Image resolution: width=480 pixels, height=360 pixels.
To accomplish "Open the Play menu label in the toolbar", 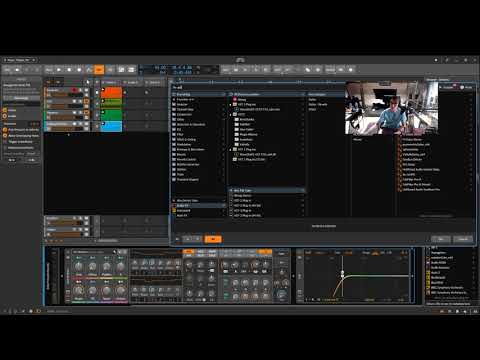I will point(49,70).
